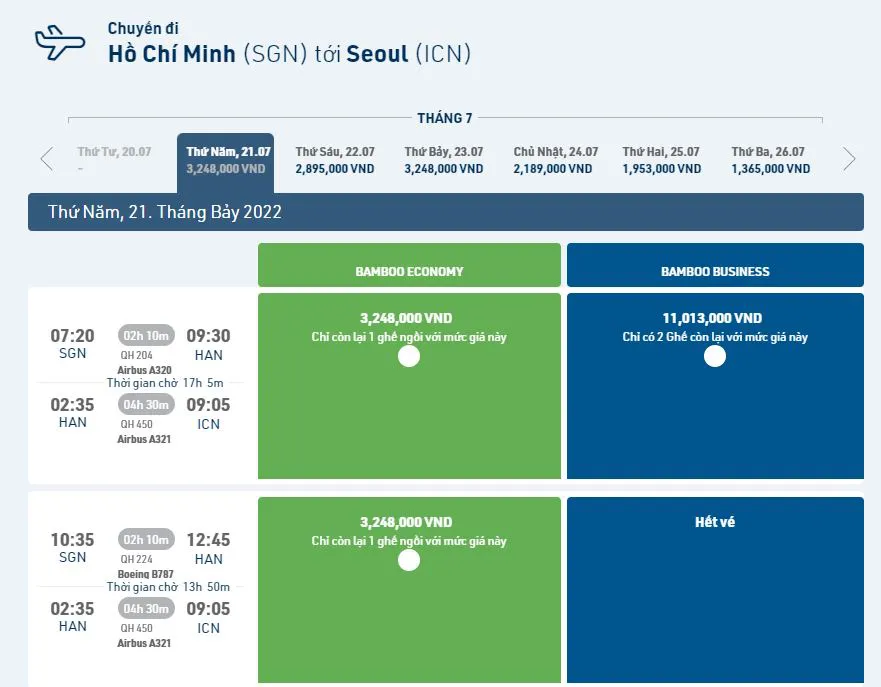Choose Thứ Hai, 25.07 date tab
The image size is (881, 687).
661,160
